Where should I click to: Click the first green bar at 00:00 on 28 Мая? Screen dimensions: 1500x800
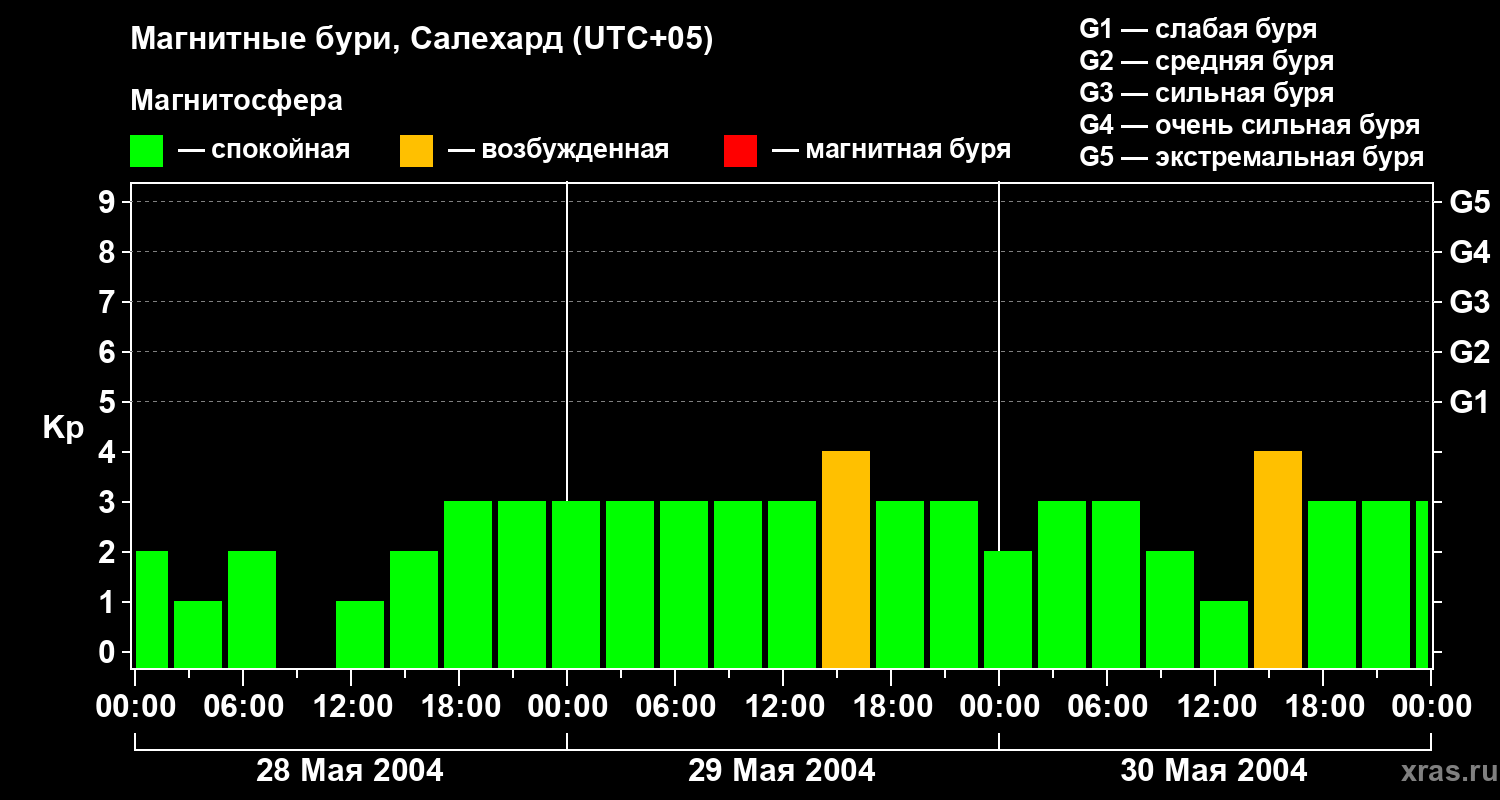[x=152, y=610]
